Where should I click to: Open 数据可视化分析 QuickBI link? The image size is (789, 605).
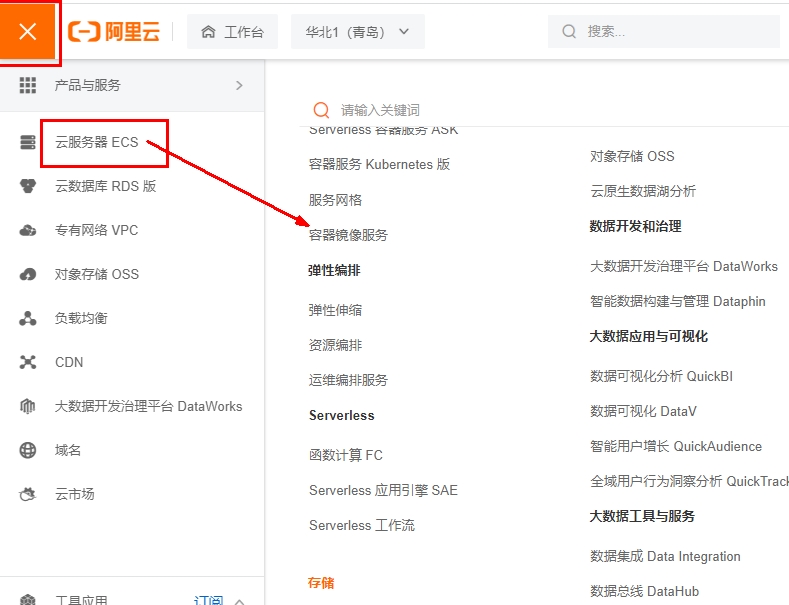click(x=661, y=376)
